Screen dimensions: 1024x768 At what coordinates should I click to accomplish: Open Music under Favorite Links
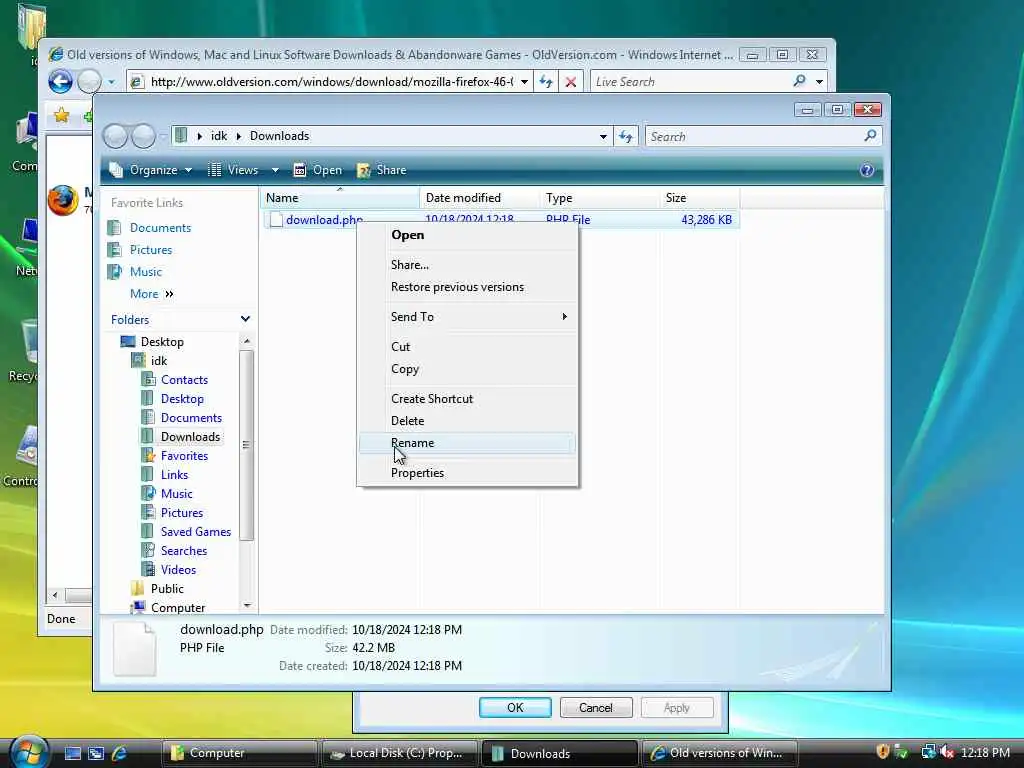146,272
